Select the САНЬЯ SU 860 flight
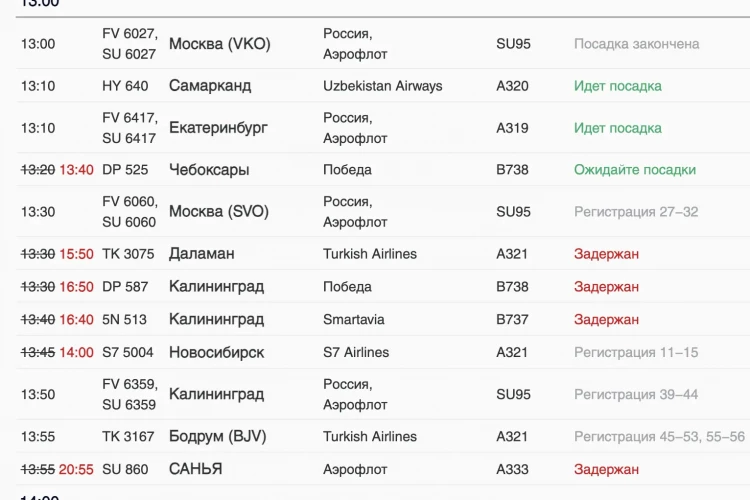The width and height of the screenshot is (750, 500). pos(383,469)
